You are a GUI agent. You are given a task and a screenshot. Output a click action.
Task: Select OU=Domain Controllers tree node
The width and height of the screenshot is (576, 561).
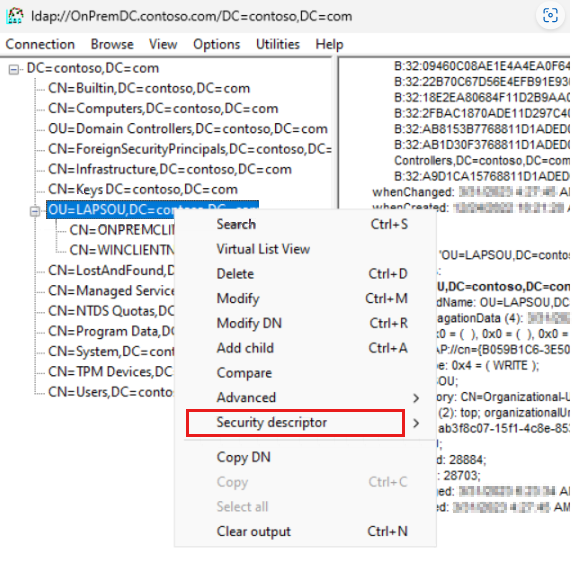188,129
